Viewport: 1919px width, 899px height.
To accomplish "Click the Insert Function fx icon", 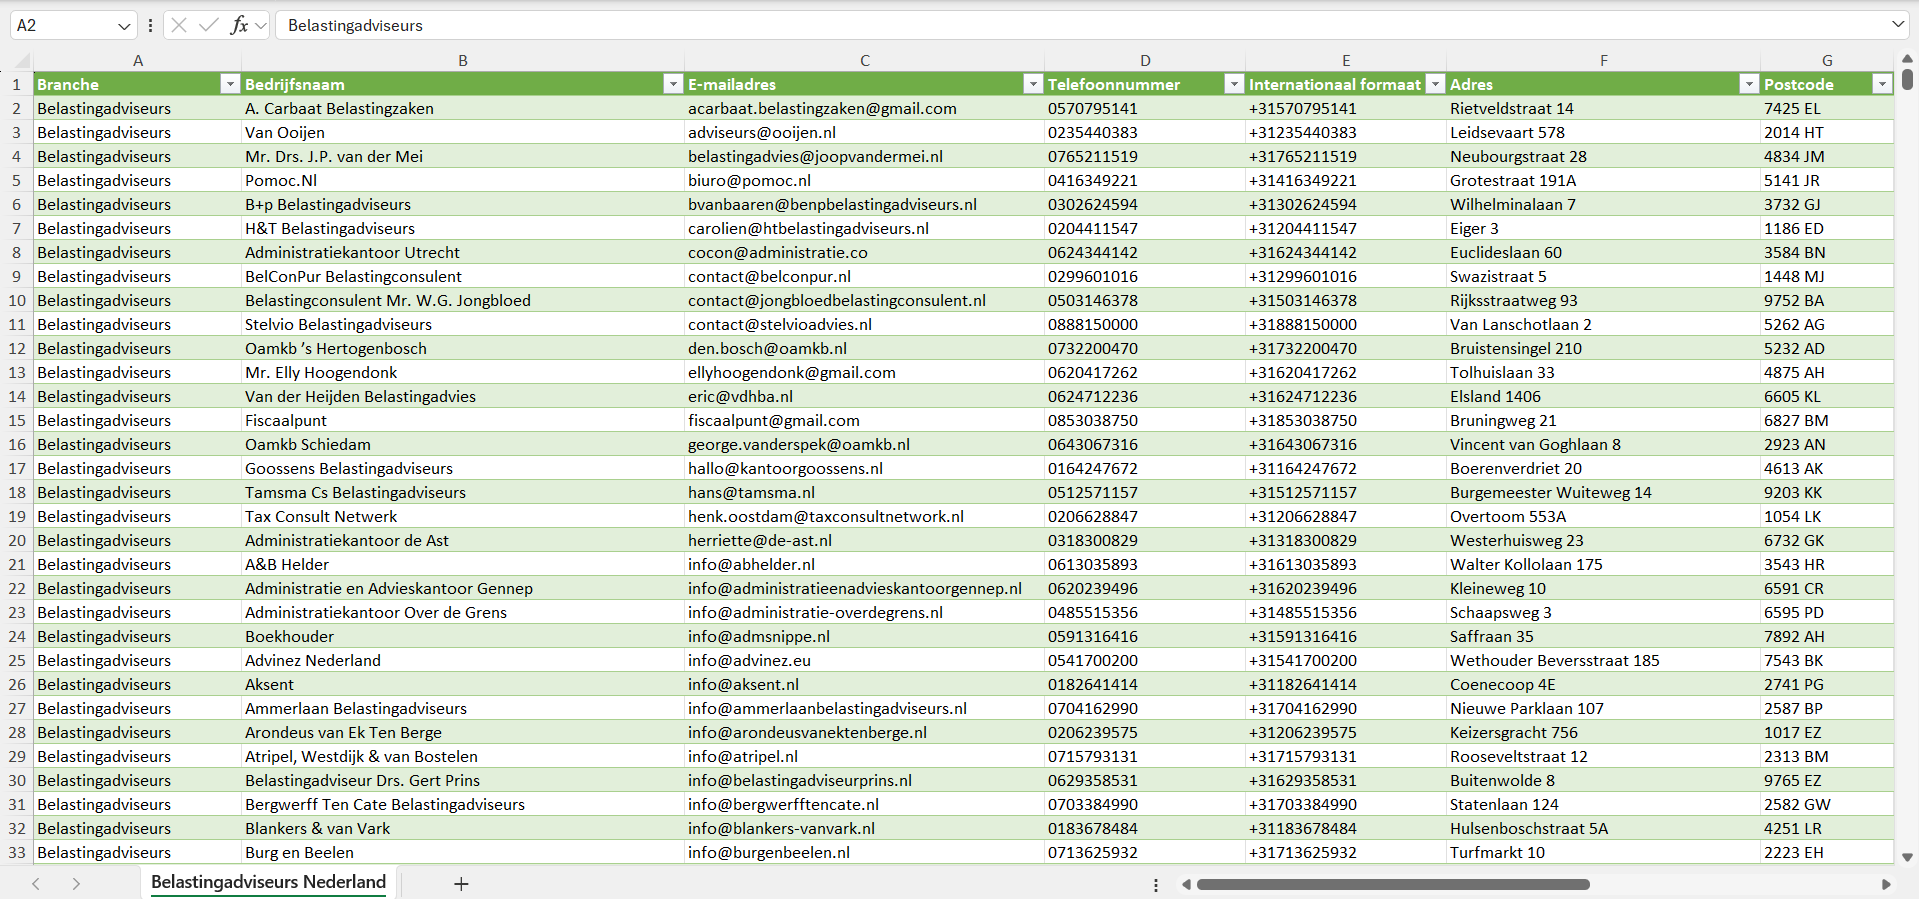I will pyautogui.click(x=239, y=25).
